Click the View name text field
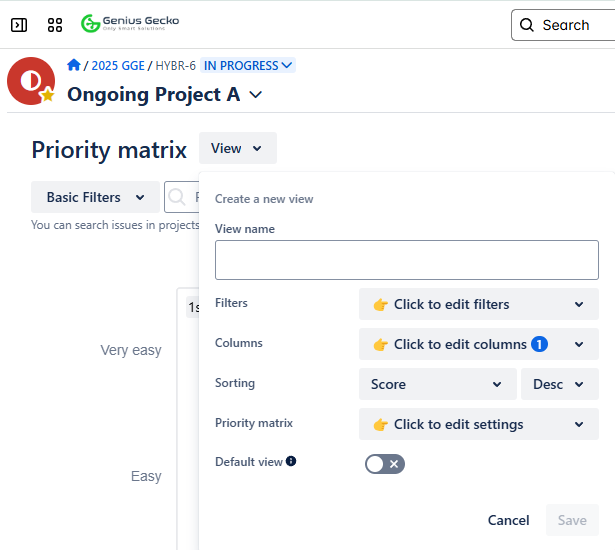The height and width of the screenshot is (550, 615). tap(406, 260)
